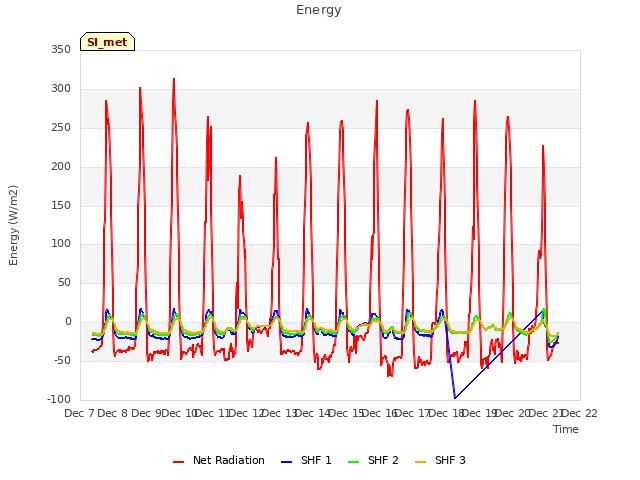Click the -100 y-axis tick label
Viewport: 640px width, 480px height.
click(59, 399)
